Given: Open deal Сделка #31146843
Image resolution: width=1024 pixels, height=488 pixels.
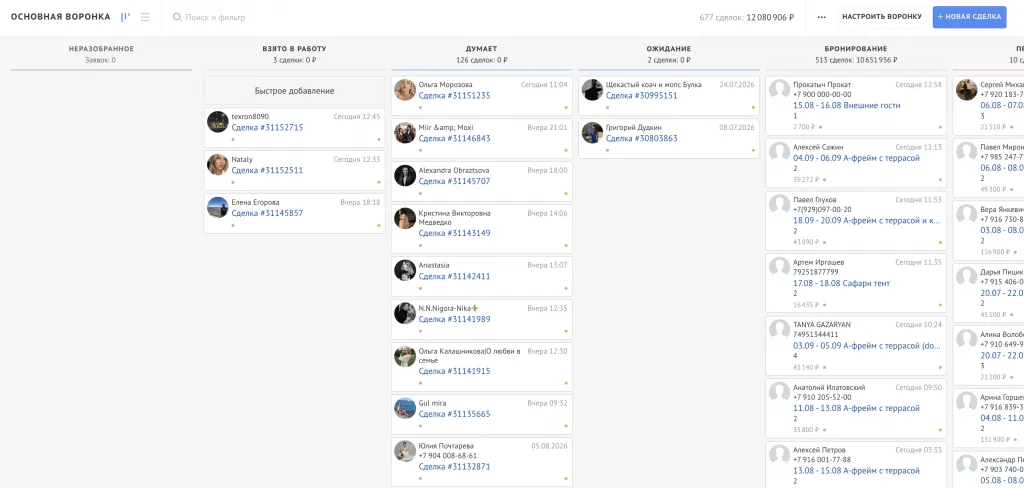Looking at the screenshot, I should click(455, 138).
